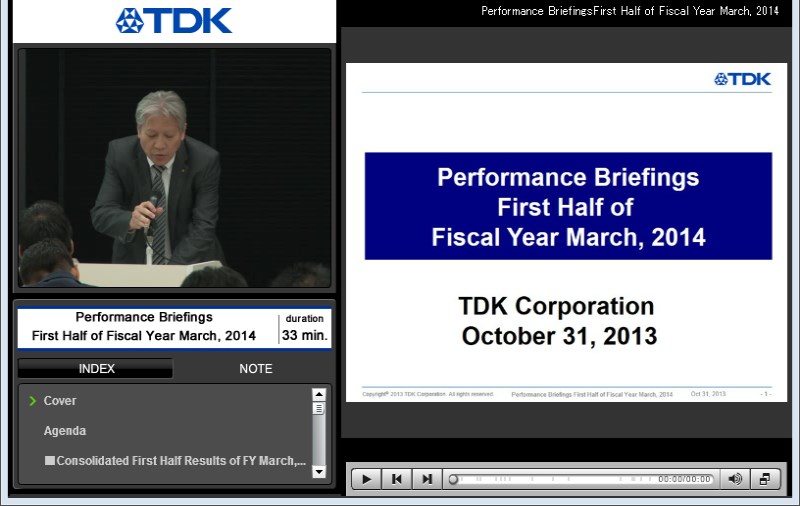The width and height of the screenshot is (800, 506).
Task: Click the TDK logo on the slide
Action: (x=742, y=79)
